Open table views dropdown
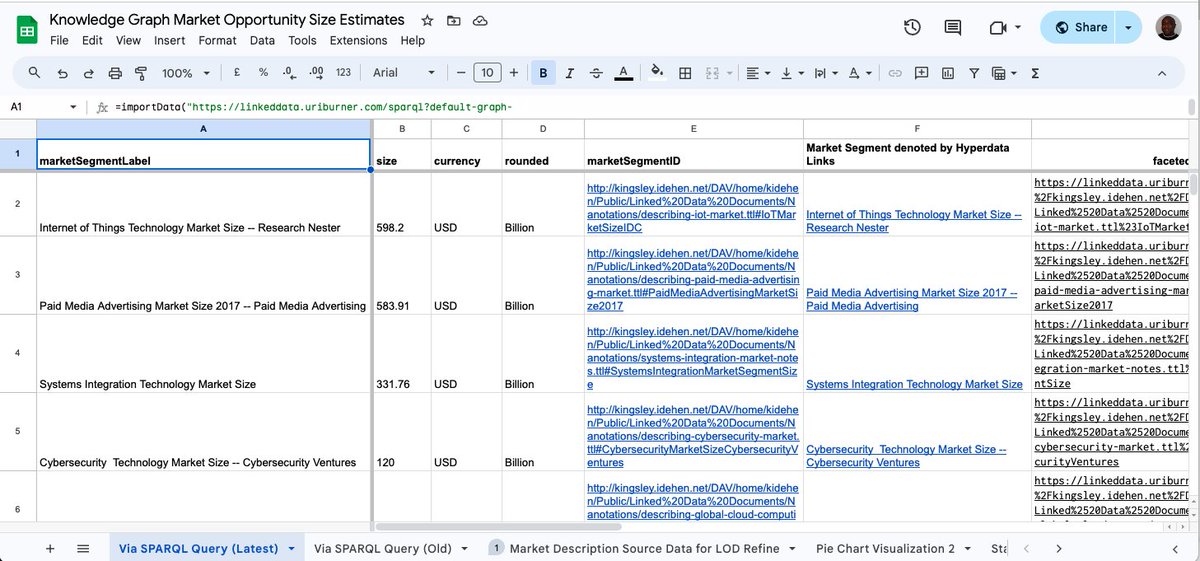Screen dimensions: 1200x561 [x=1003, y=73]
